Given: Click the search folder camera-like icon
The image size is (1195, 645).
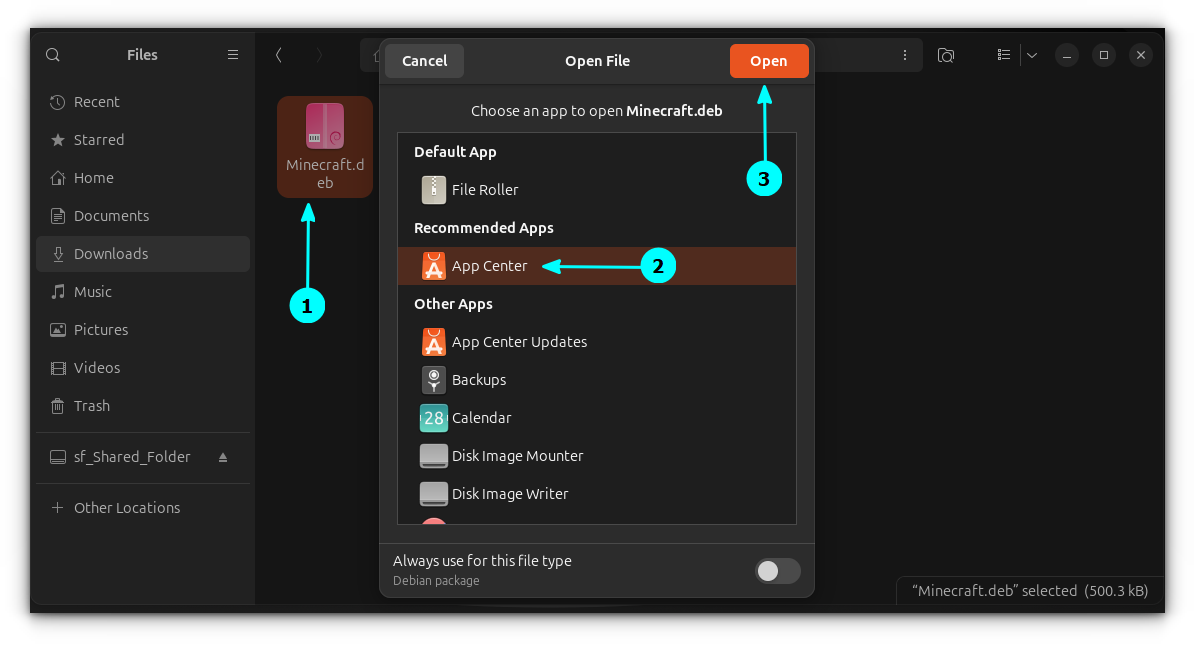Looking at the screenshot, I should pos(946,55).
